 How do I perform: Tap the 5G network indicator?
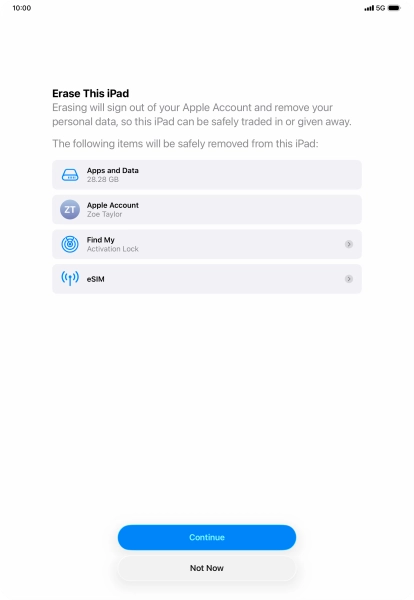(x=380, y=8)
